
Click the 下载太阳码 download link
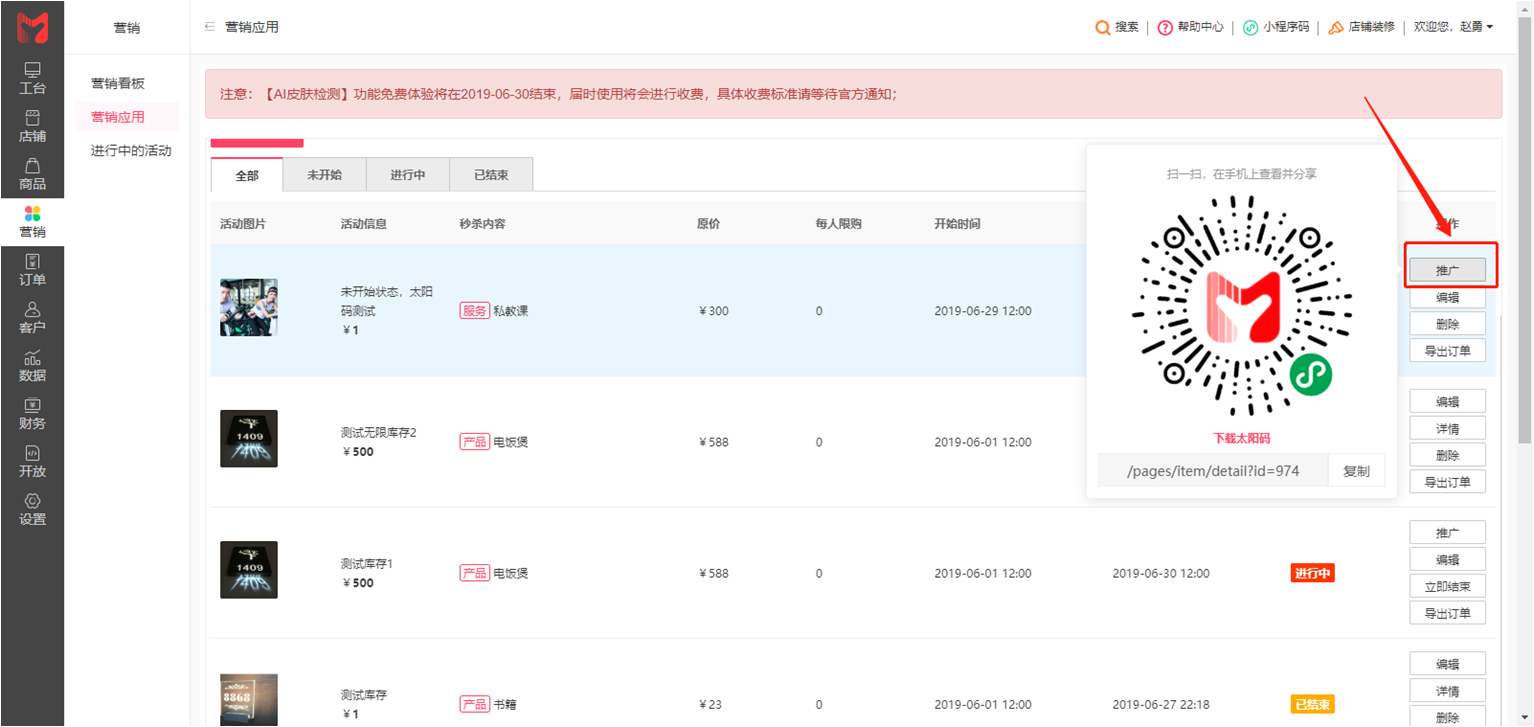click(x=1242, y=438)
